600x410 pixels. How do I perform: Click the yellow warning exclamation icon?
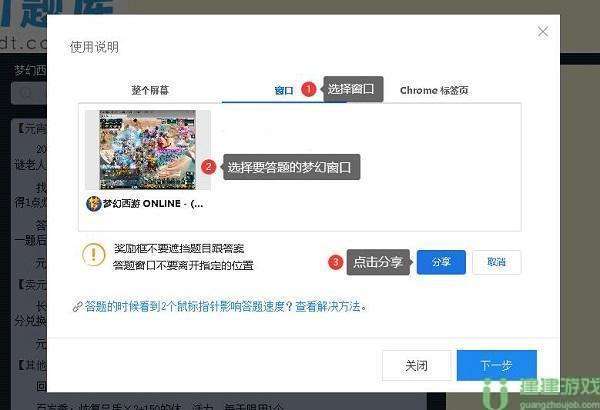coord(94,255)
